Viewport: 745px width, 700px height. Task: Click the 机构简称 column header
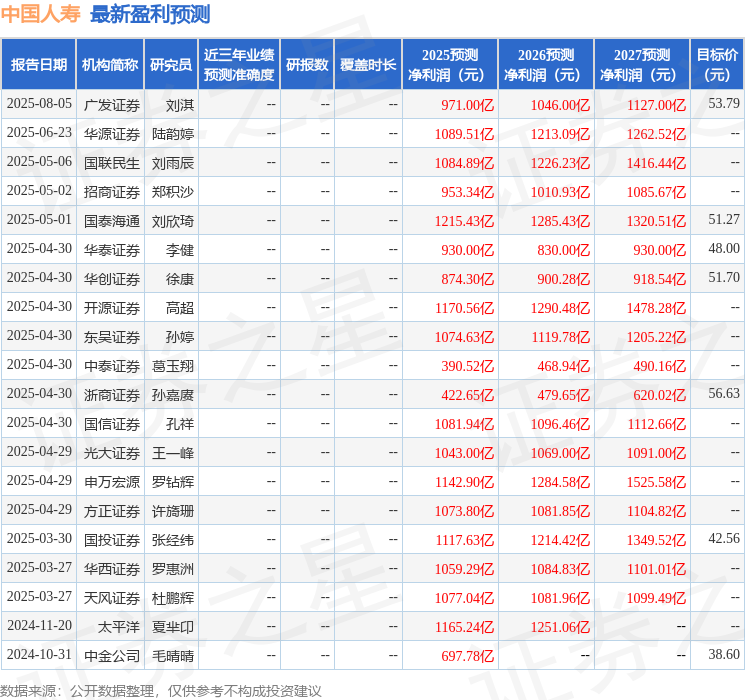pyautogui.click(x=110, y=65)
